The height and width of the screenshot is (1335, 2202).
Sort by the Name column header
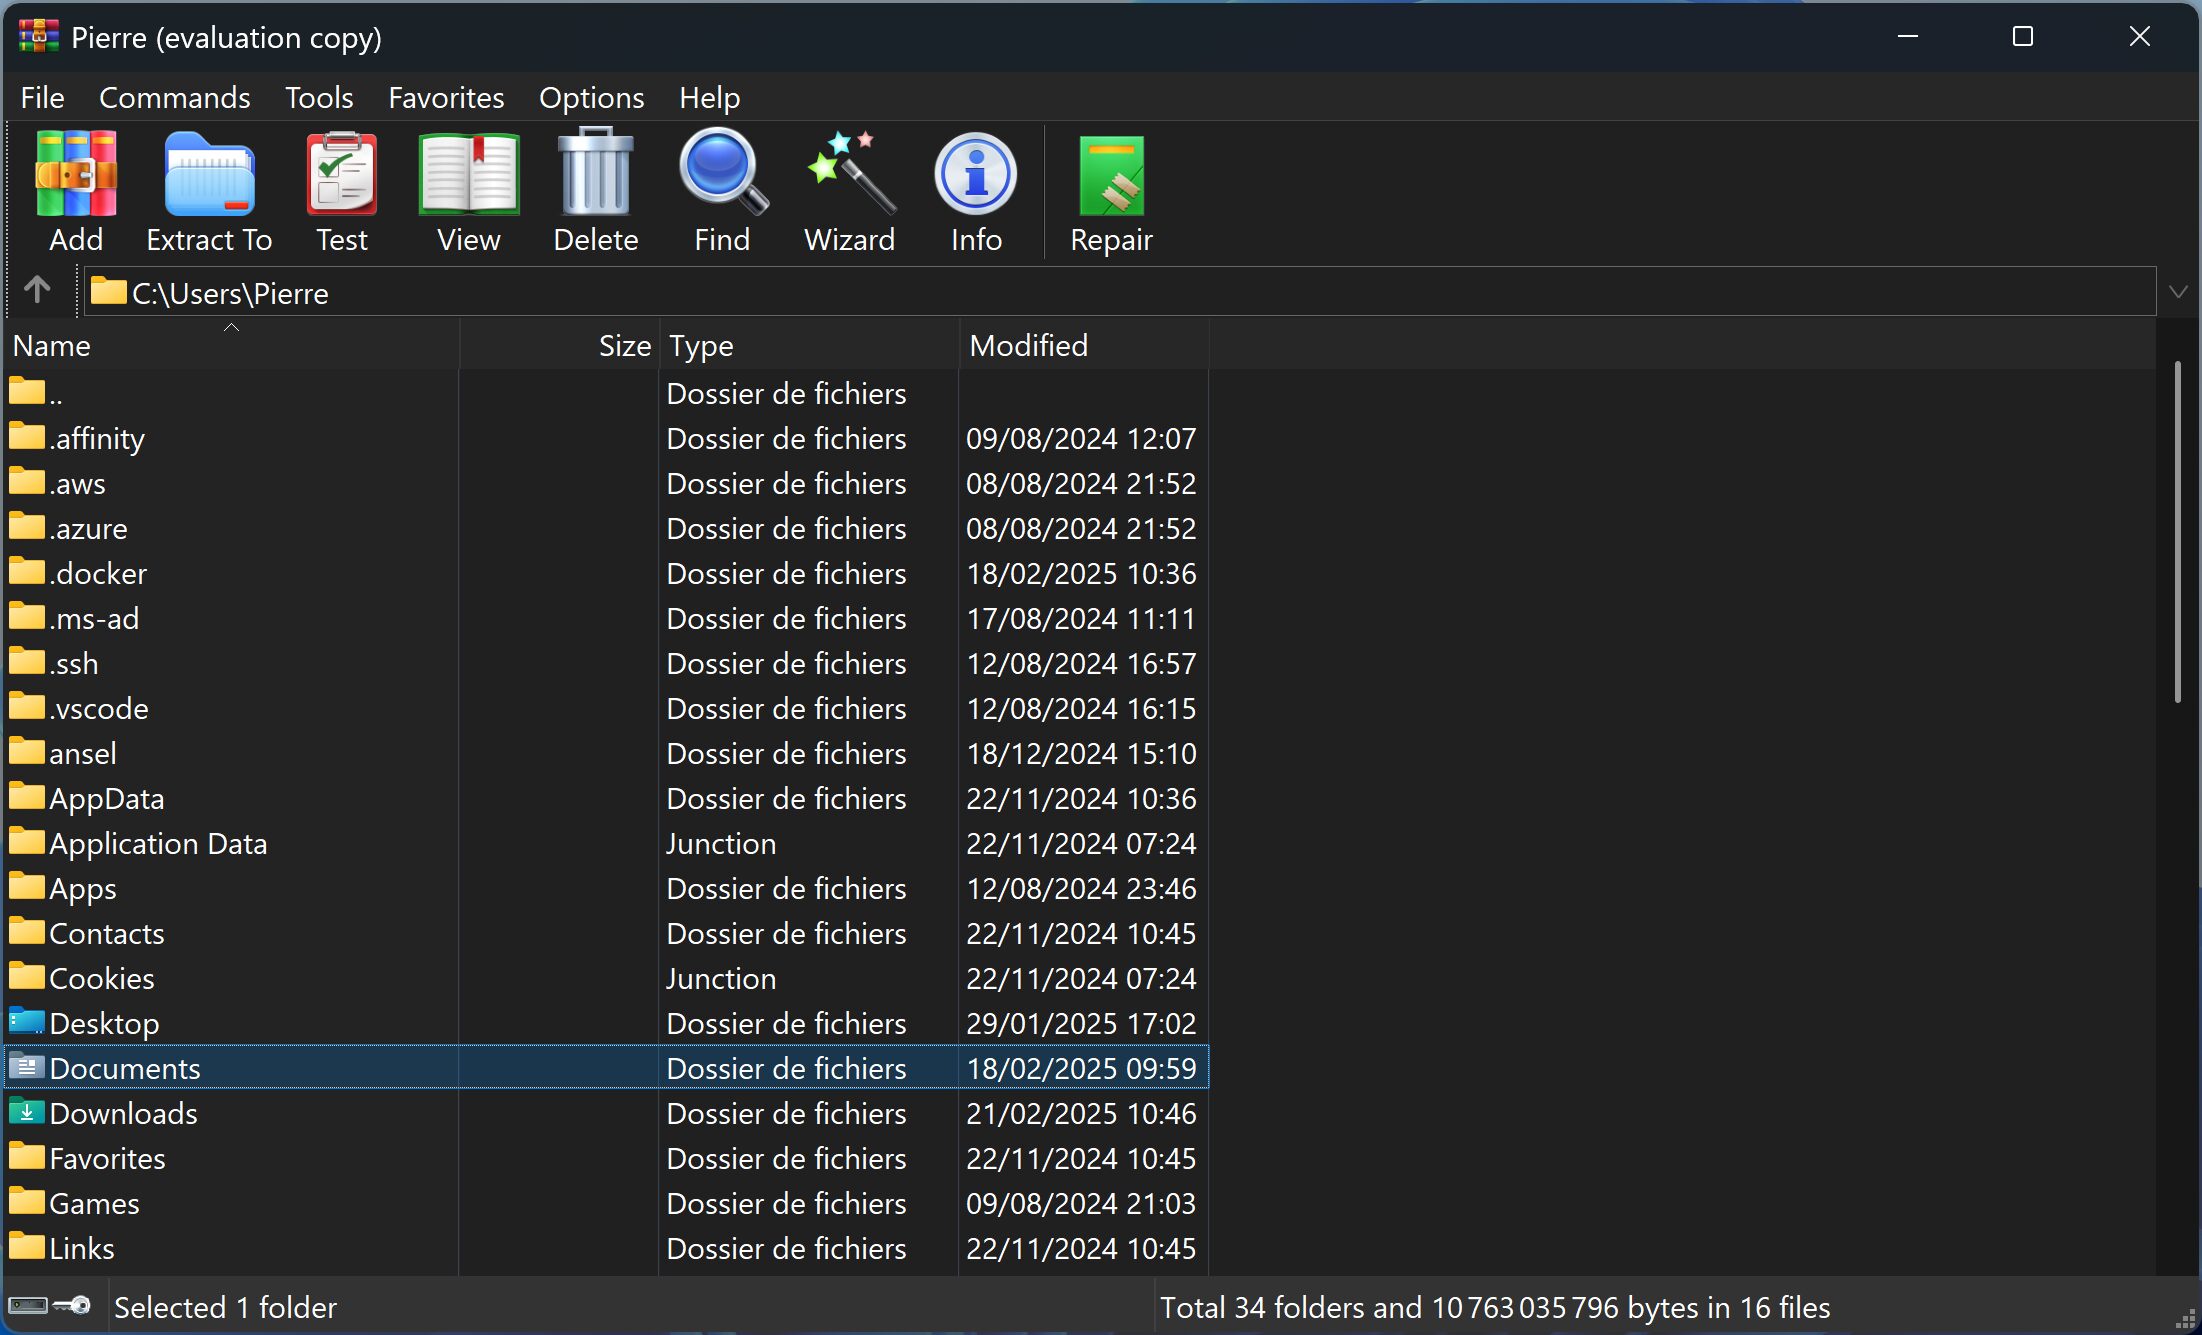232,345
